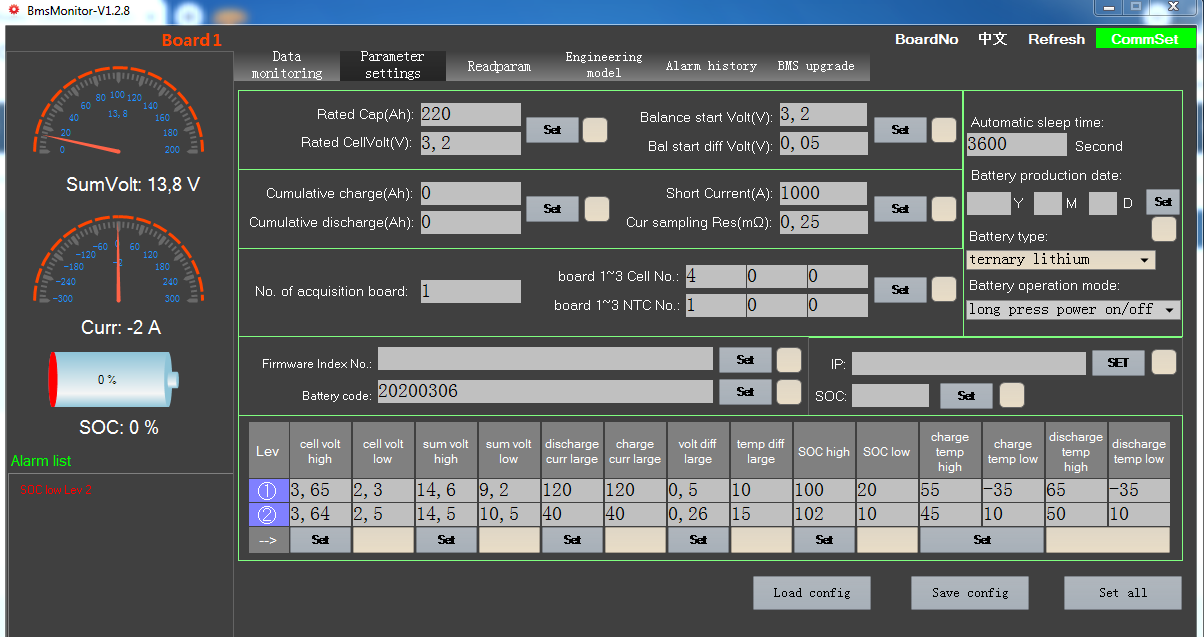The width and height of the screenshot is (1204, 637).
Task: Select the level 2 circled number row header
Action: pyautogui.click(x=267, y=514)
